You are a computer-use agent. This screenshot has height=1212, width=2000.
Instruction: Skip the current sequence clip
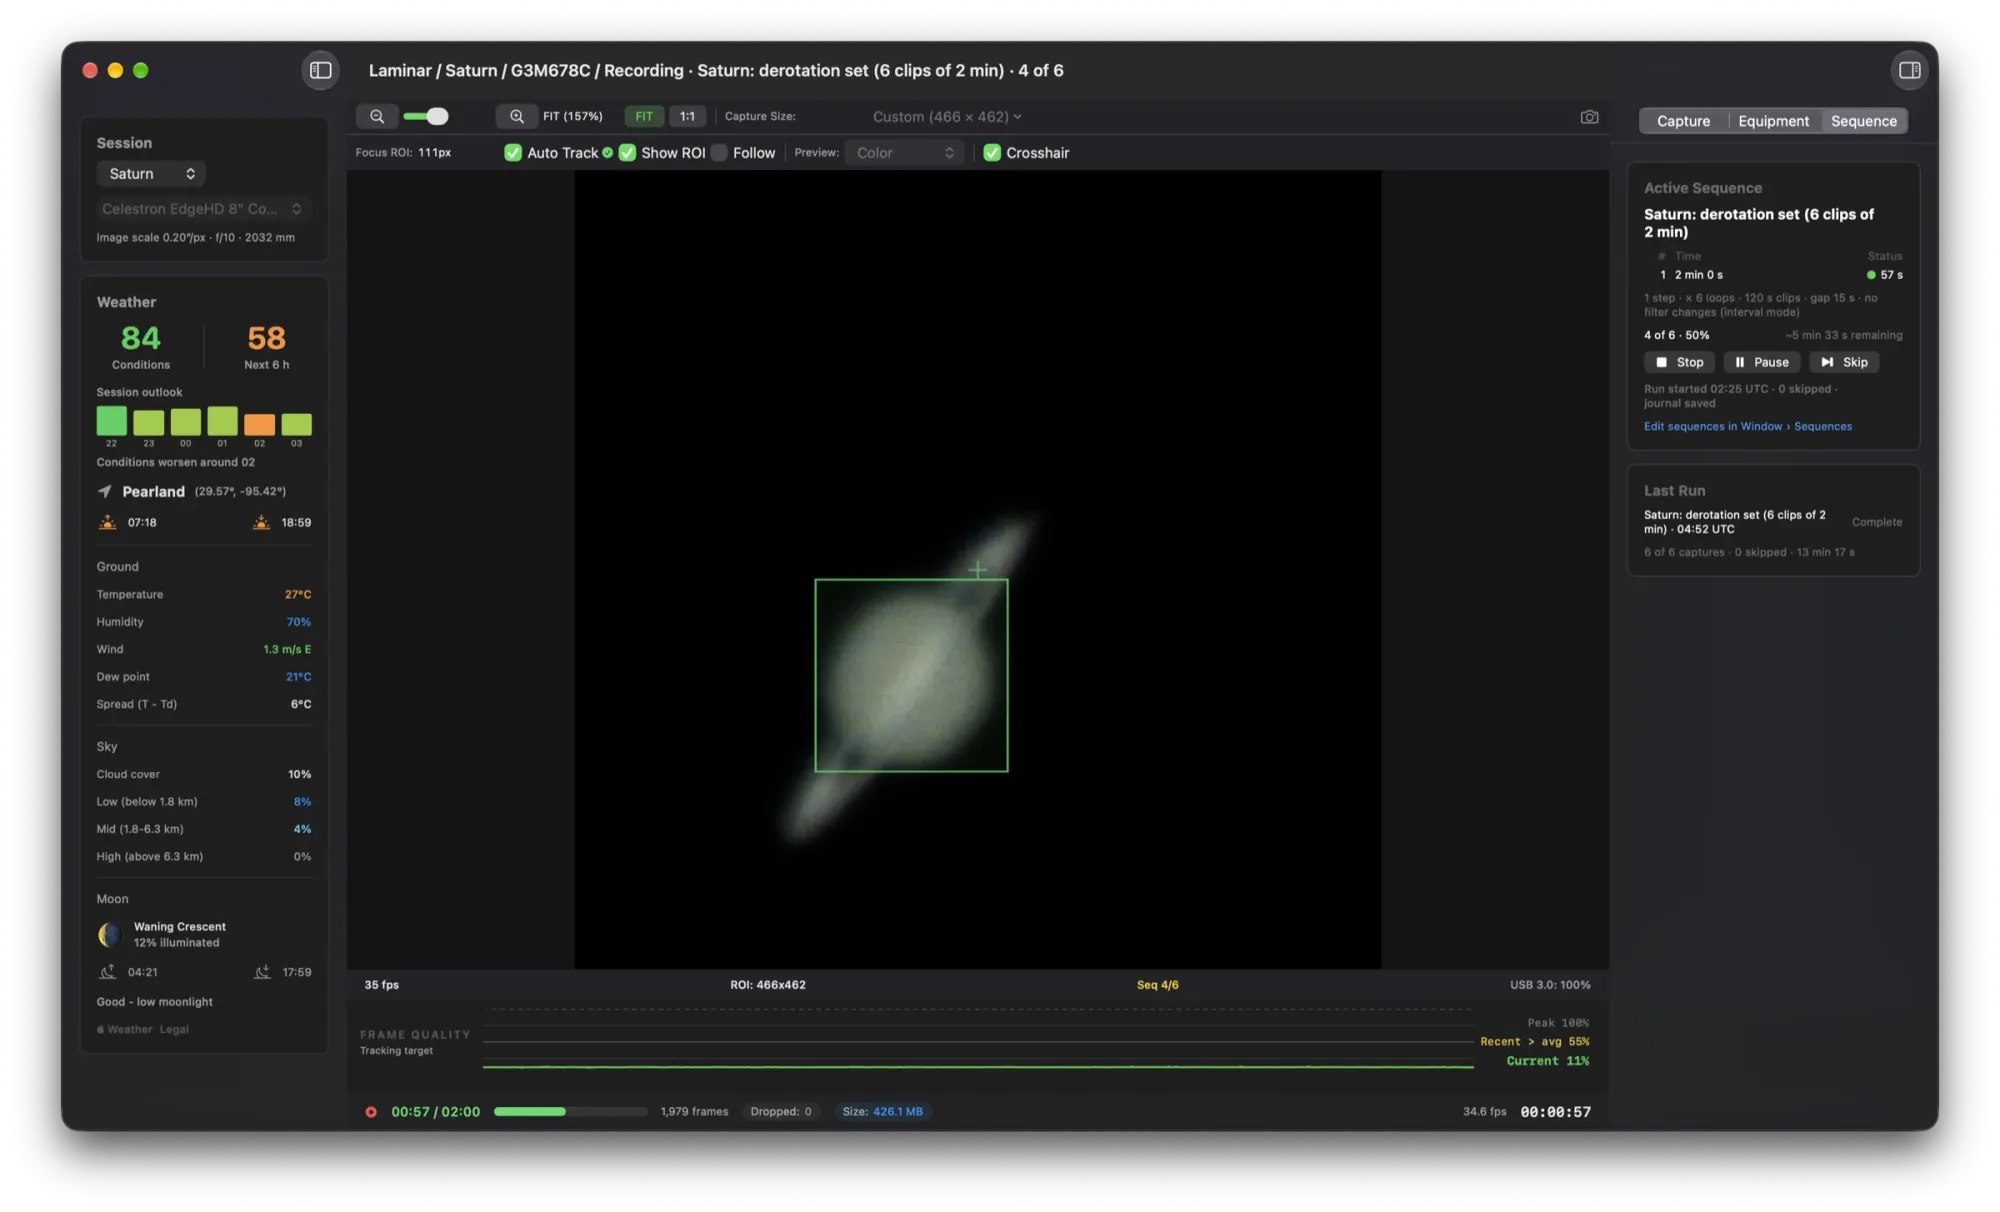pos(1844,362)
